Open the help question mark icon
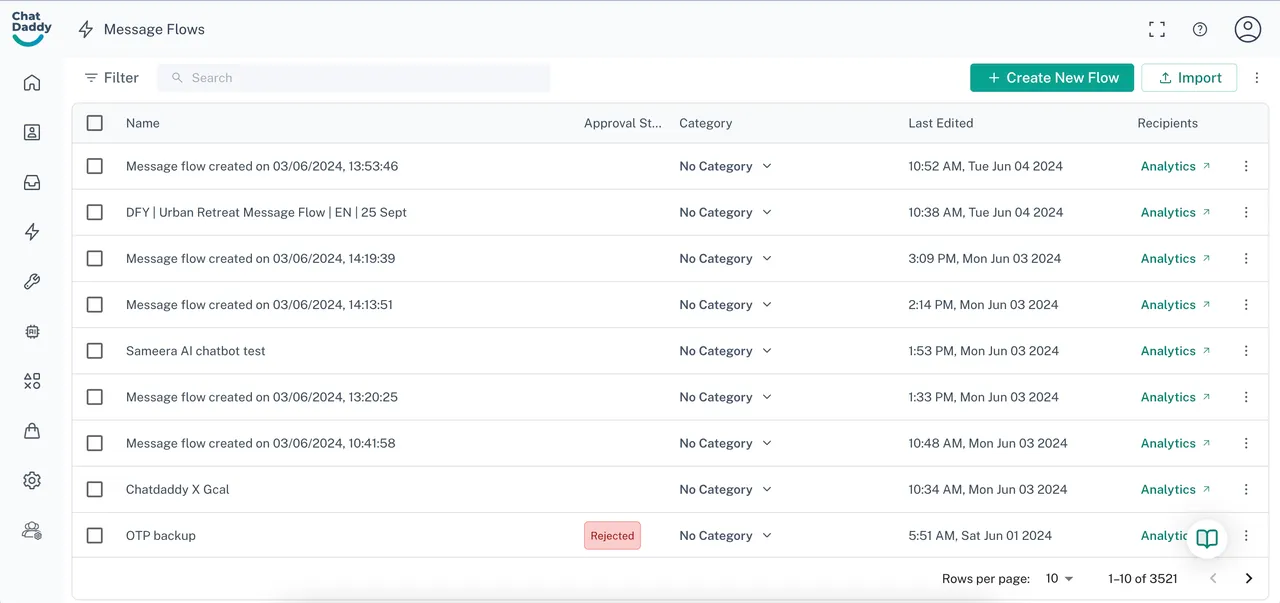1280x603 pixels. click(x=1200, y=30)
